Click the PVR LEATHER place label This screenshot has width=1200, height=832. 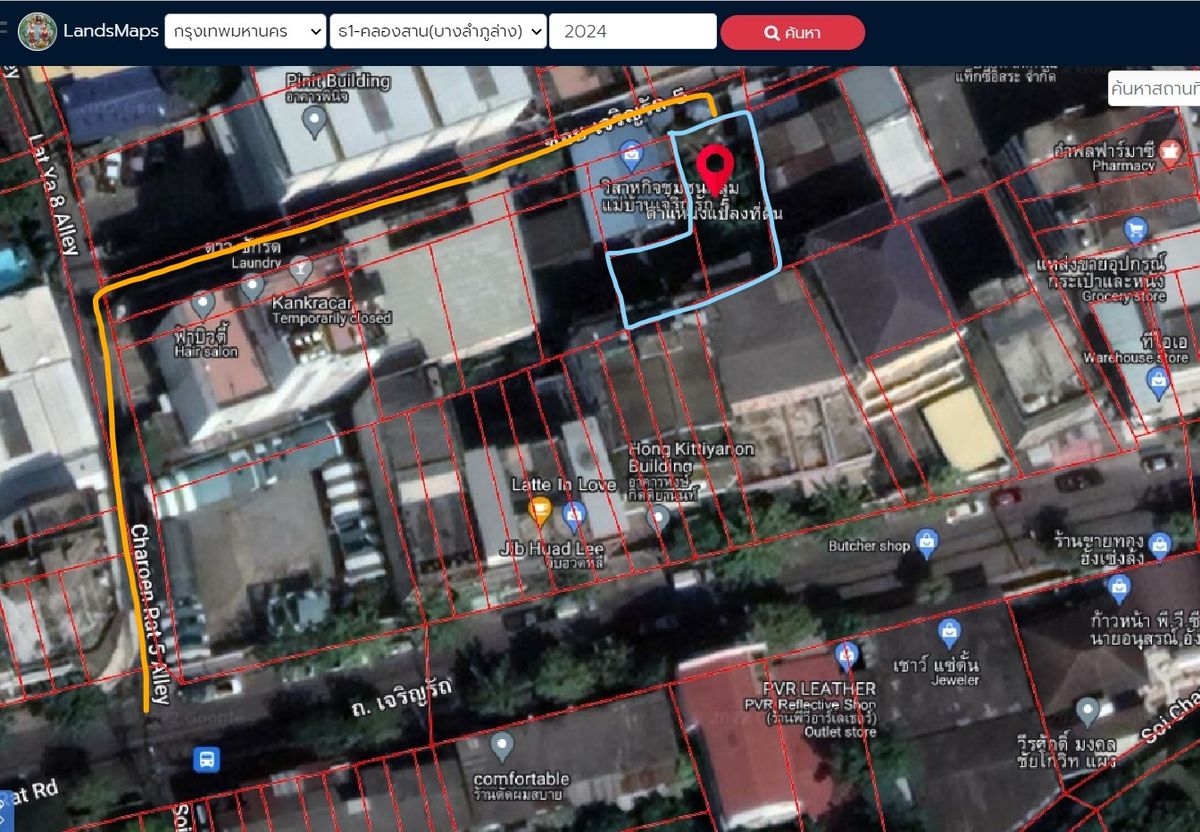[x=818, y=688]
